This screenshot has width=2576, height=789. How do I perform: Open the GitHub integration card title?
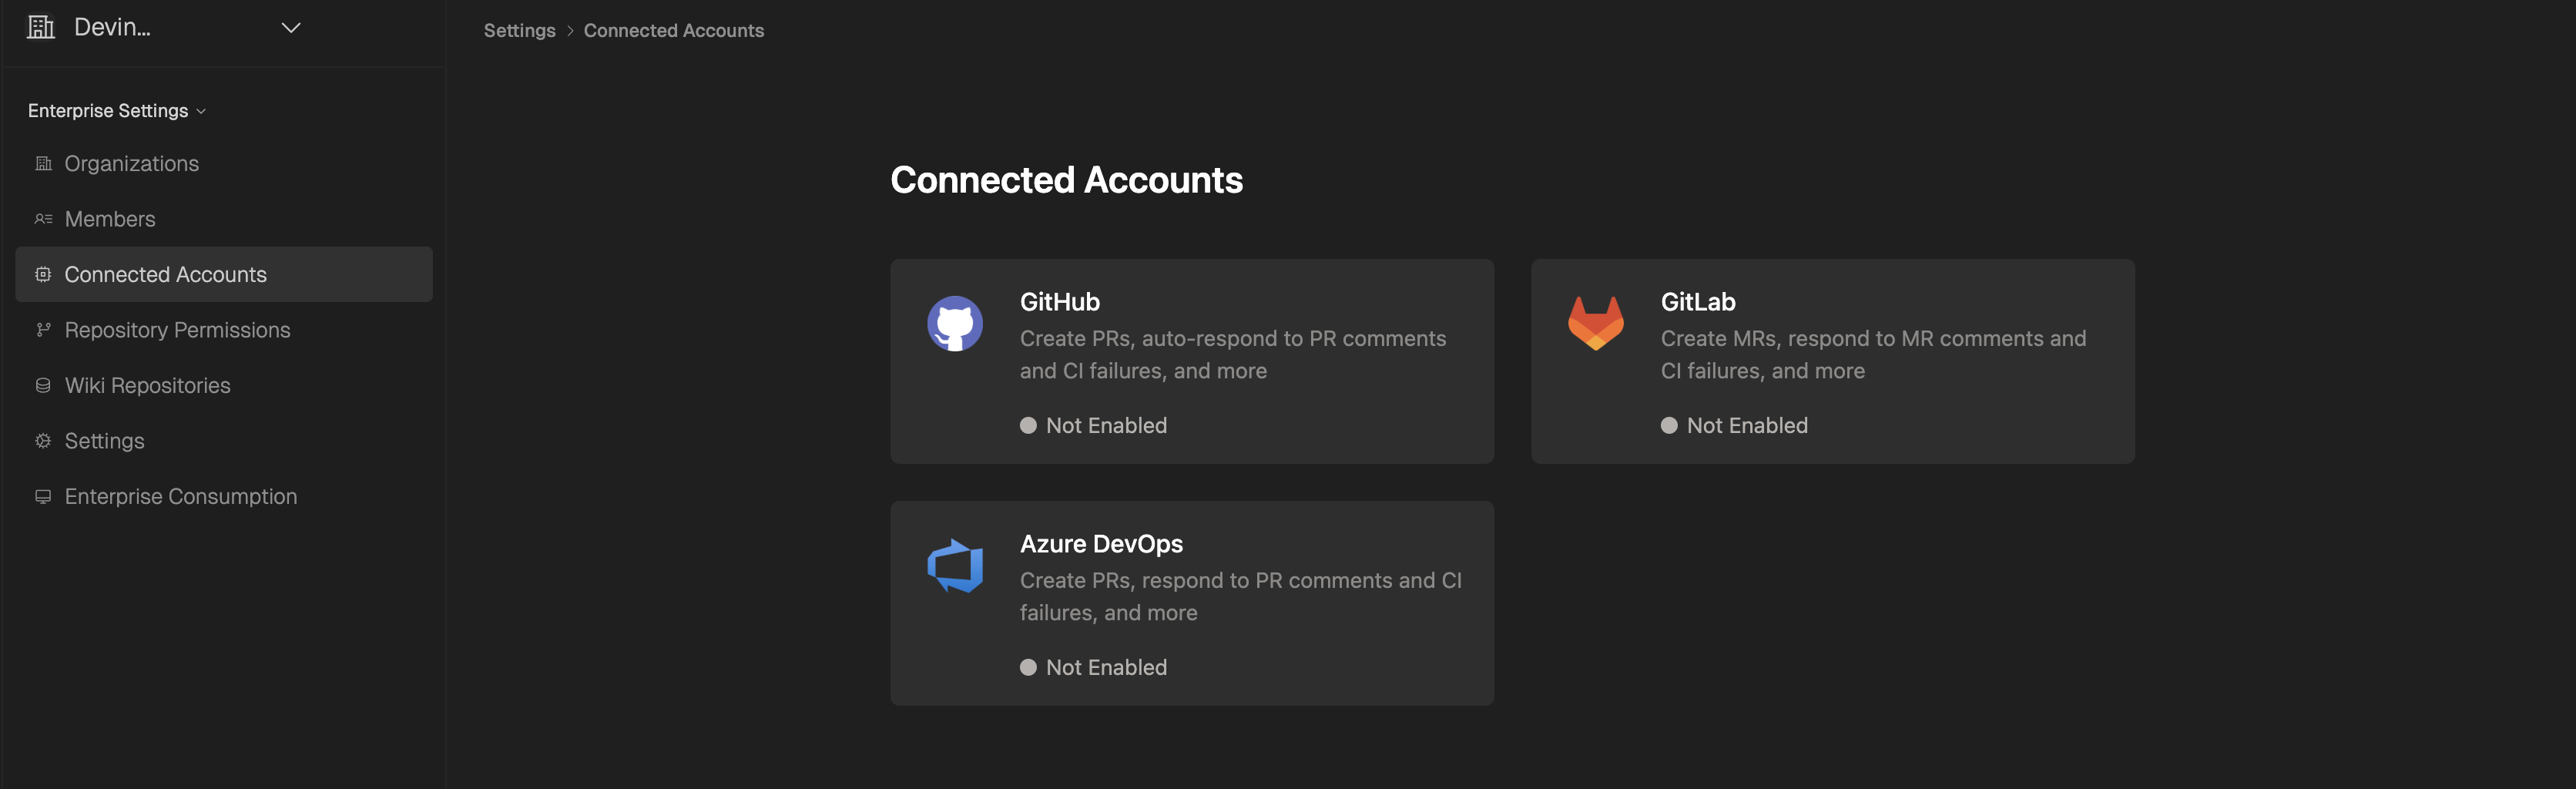1059,302
